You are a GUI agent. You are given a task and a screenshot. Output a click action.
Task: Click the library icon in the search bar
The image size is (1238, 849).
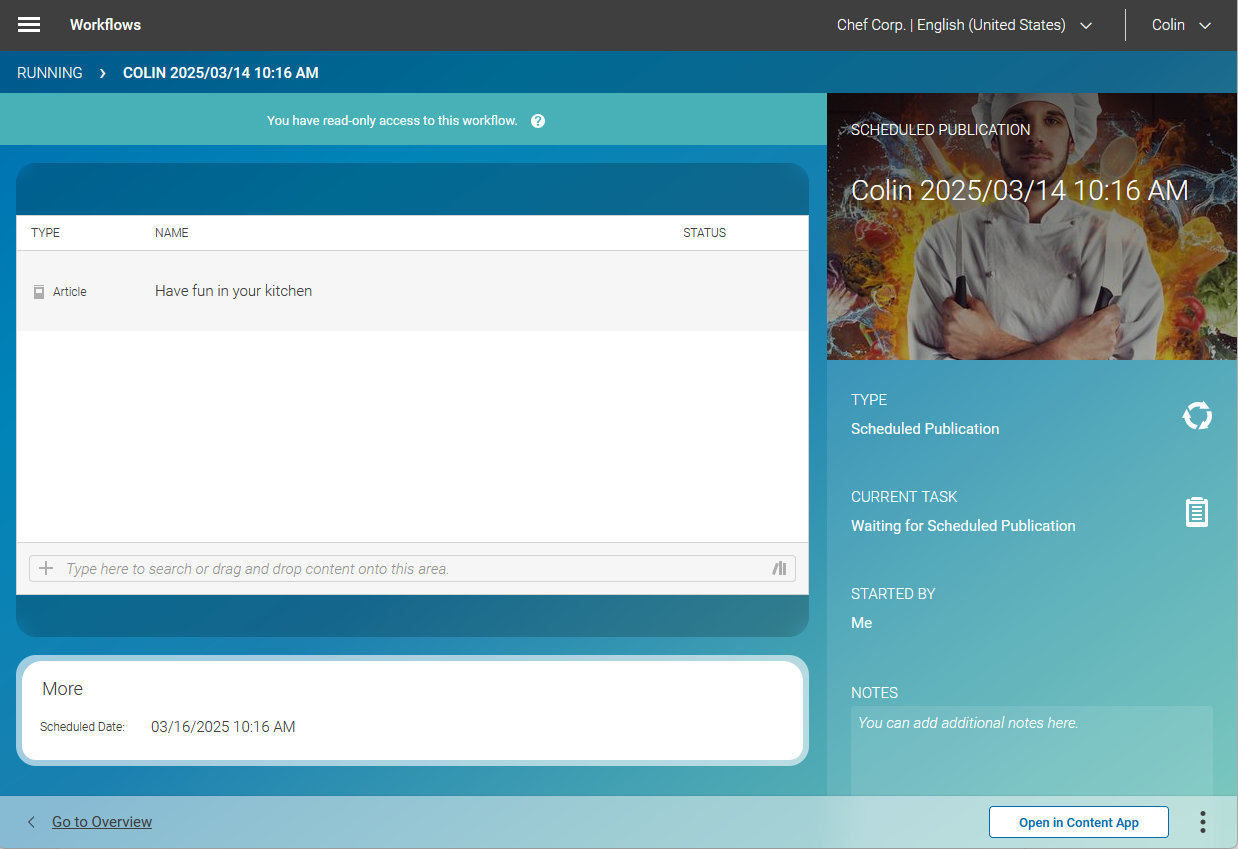[779, 568]
